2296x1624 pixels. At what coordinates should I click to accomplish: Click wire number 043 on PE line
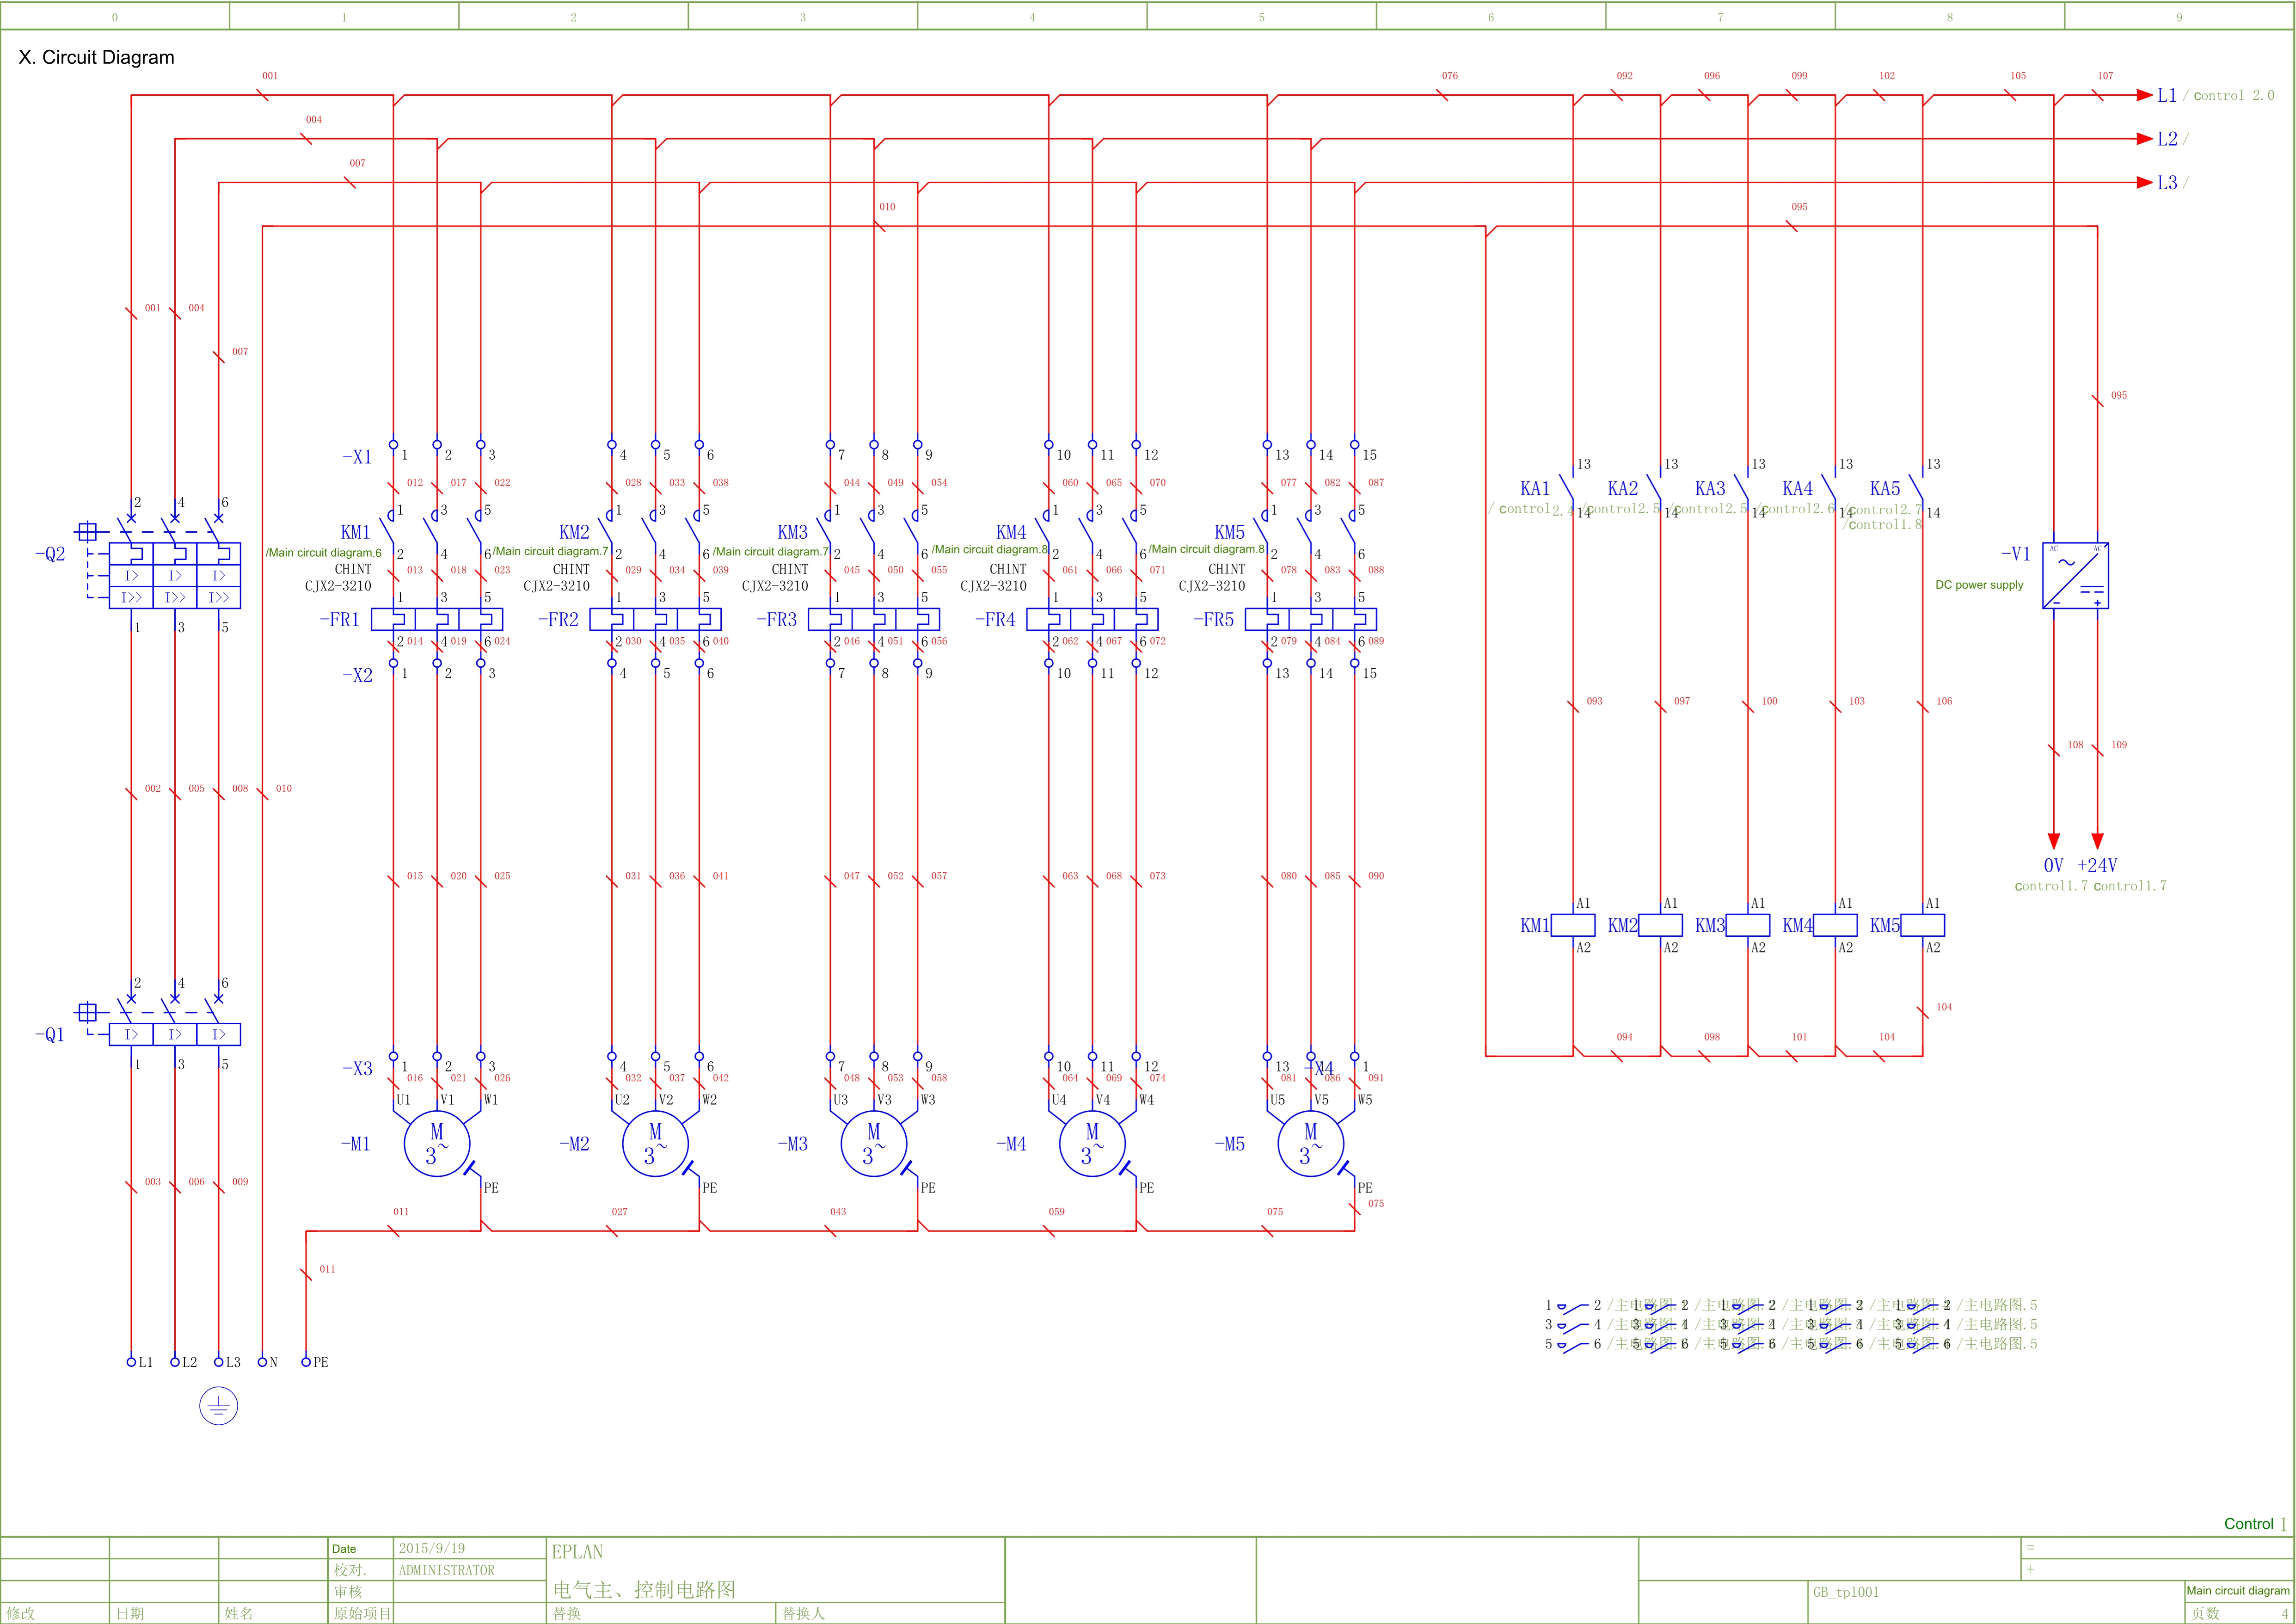(838, 1211)
